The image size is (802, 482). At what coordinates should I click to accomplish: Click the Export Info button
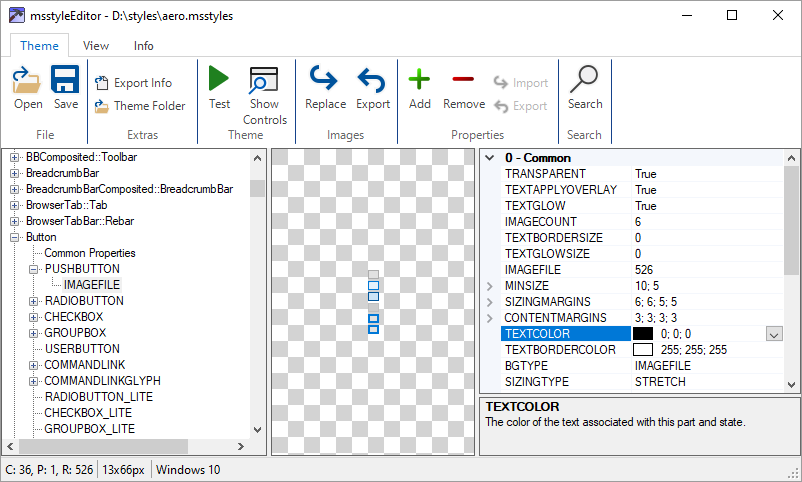click(x=134, y=83)
